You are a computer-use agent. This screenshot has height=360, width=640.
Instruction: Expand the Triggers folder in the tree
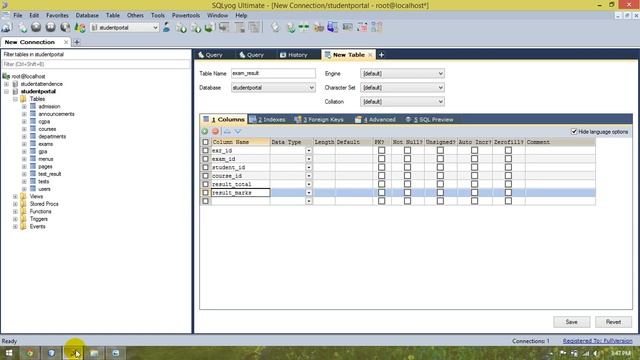15,219
